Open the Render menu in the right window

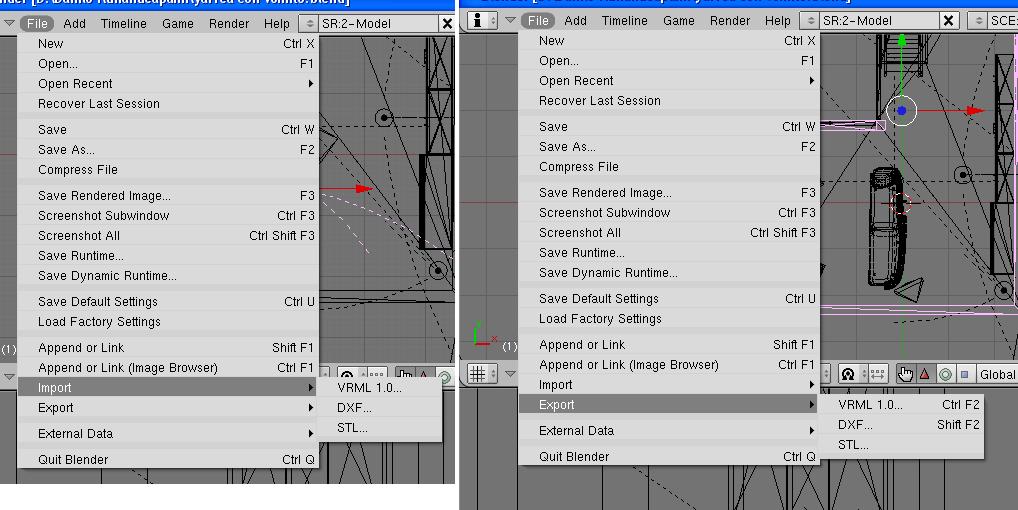click(x=730, y=21)
